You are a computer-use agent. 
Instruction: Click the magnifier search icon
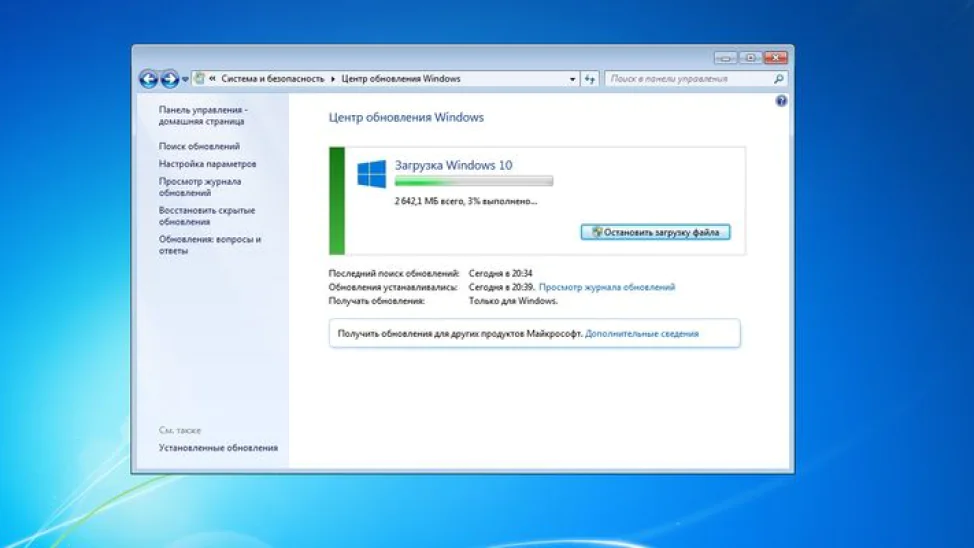(x=779, y=79)
